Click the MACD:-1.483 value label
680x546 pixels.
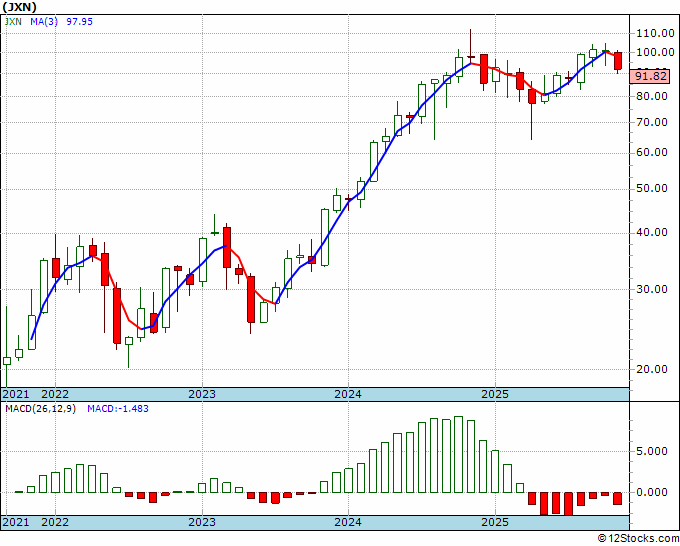[118, 409]
